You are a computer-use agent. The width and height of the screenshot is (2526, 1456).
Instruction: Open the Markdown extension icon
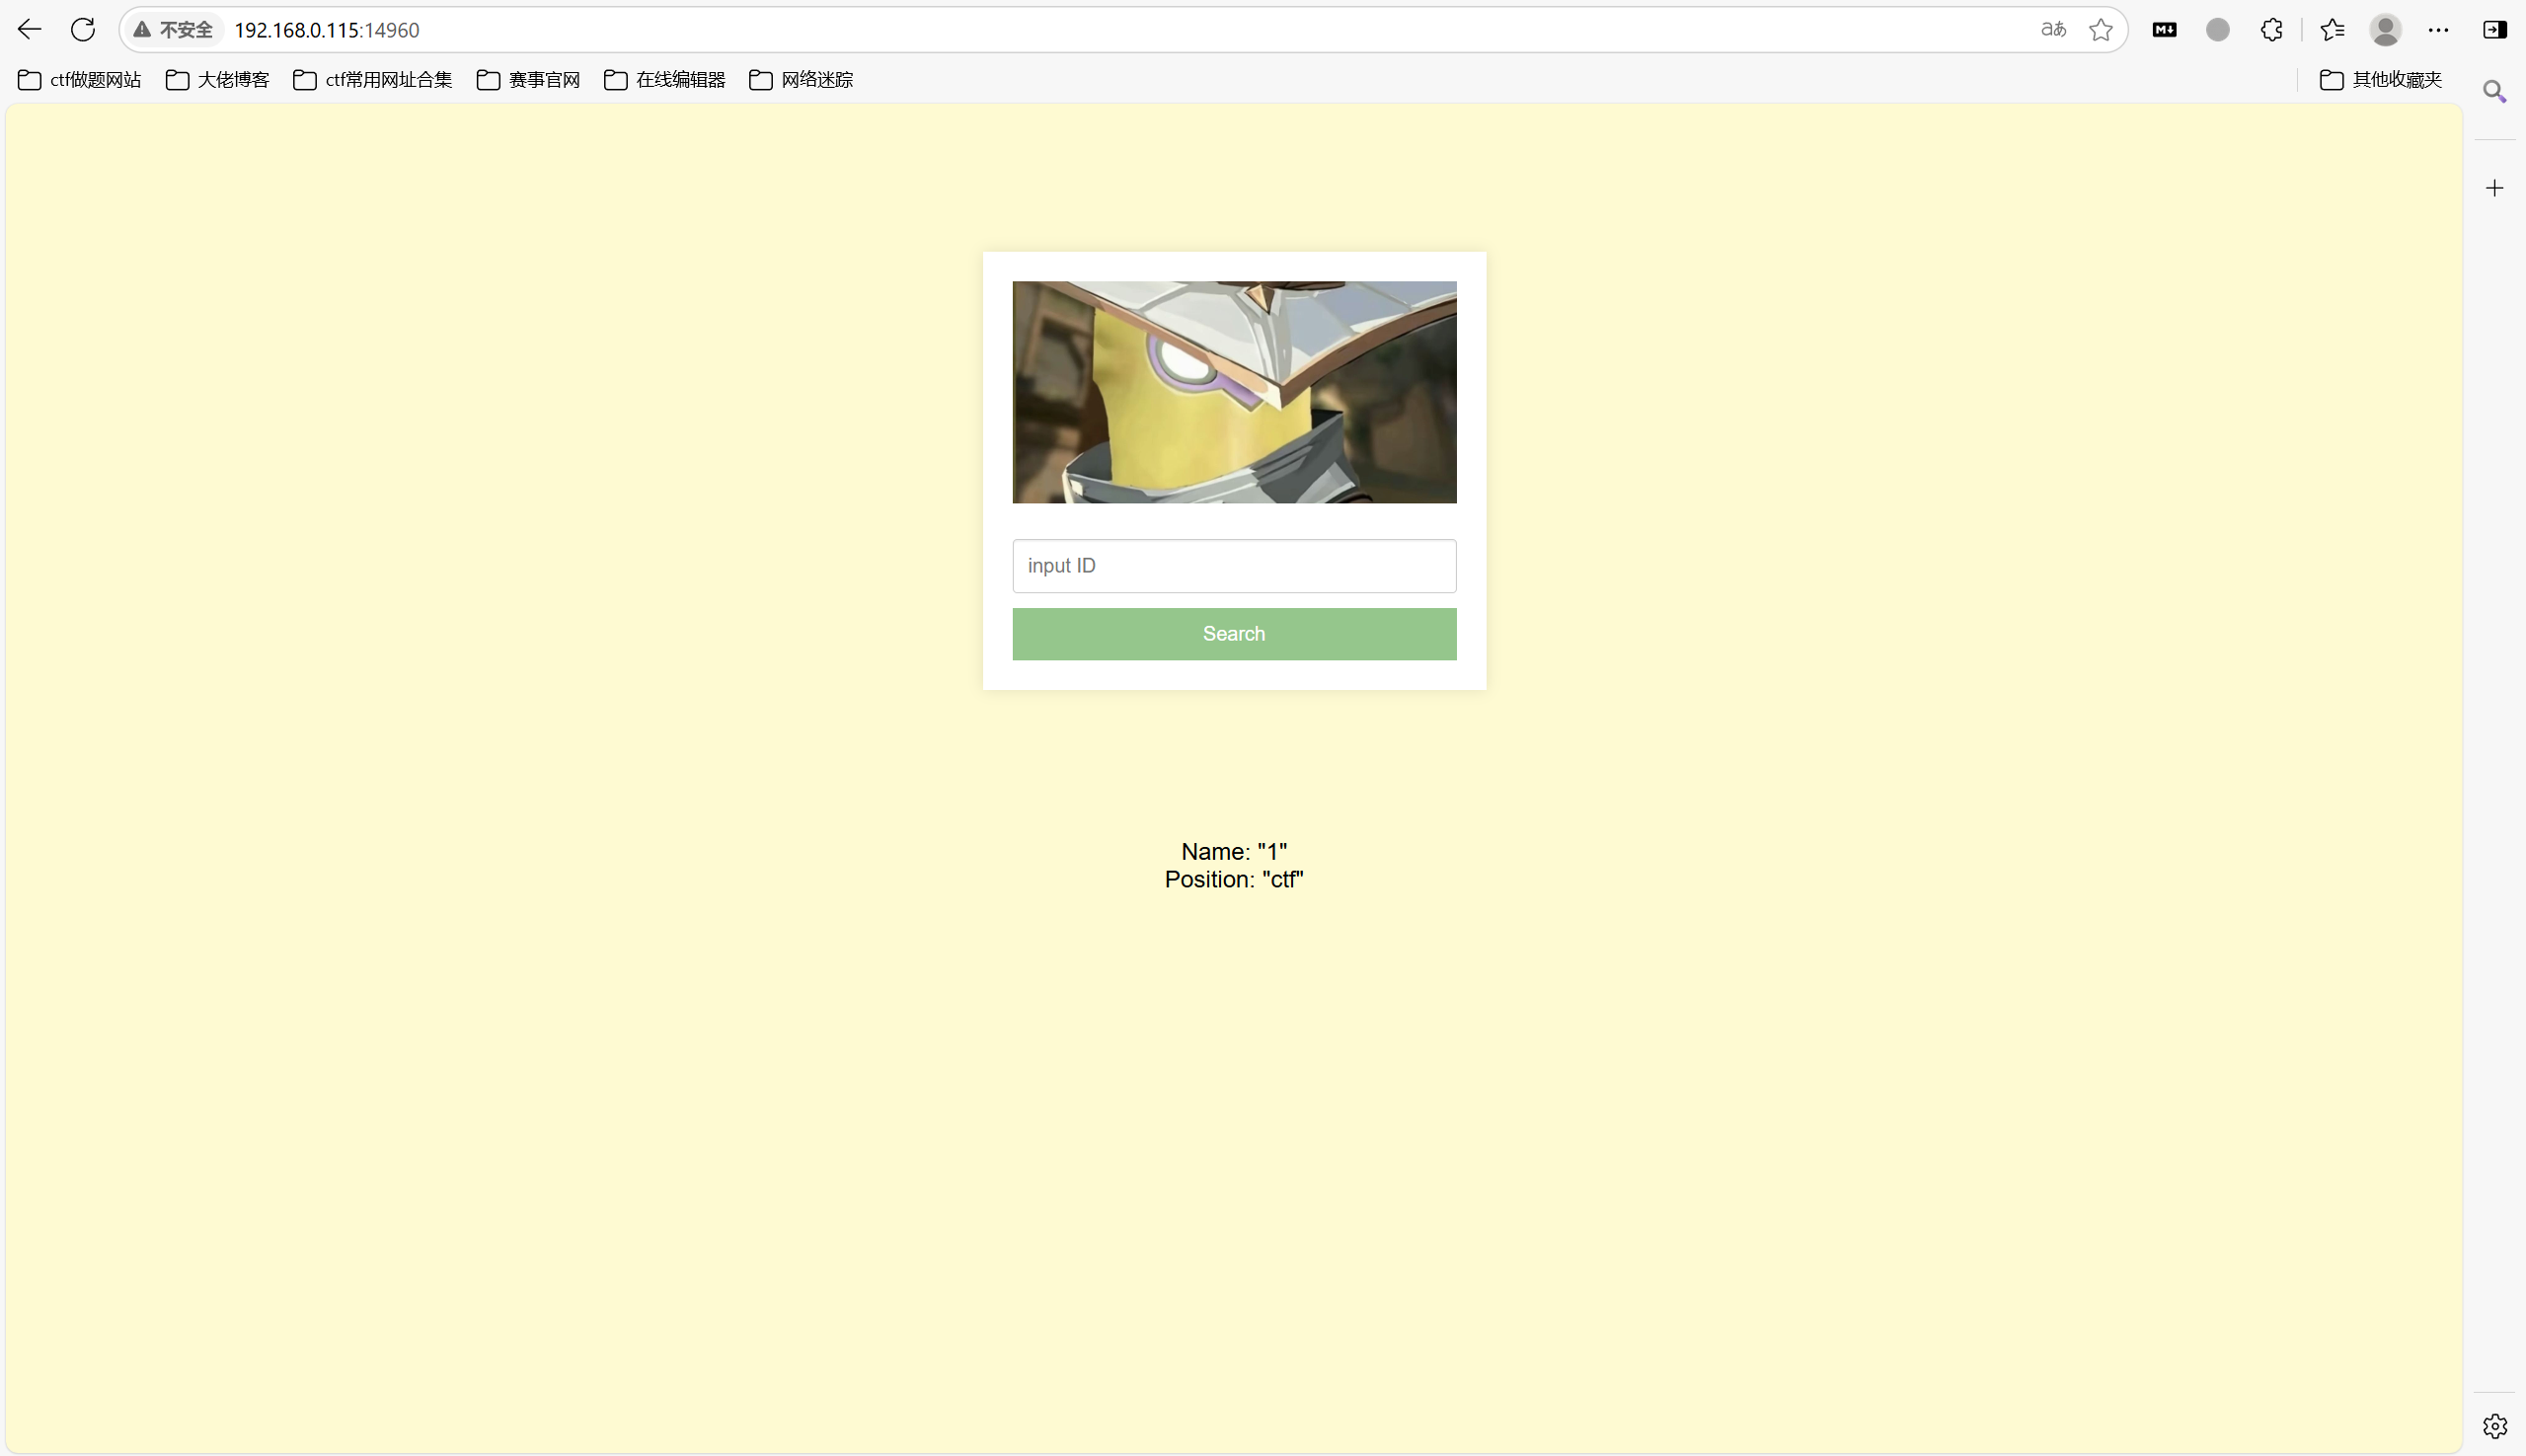[x=2165, y=30]
